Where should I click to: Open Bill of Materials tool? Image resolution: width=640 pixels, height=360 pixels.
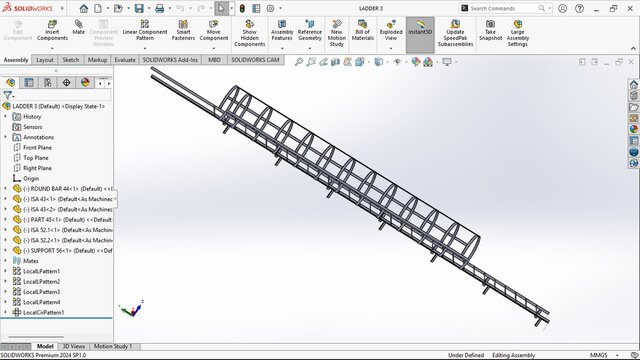pyautogui.click(x=362, y=31)
